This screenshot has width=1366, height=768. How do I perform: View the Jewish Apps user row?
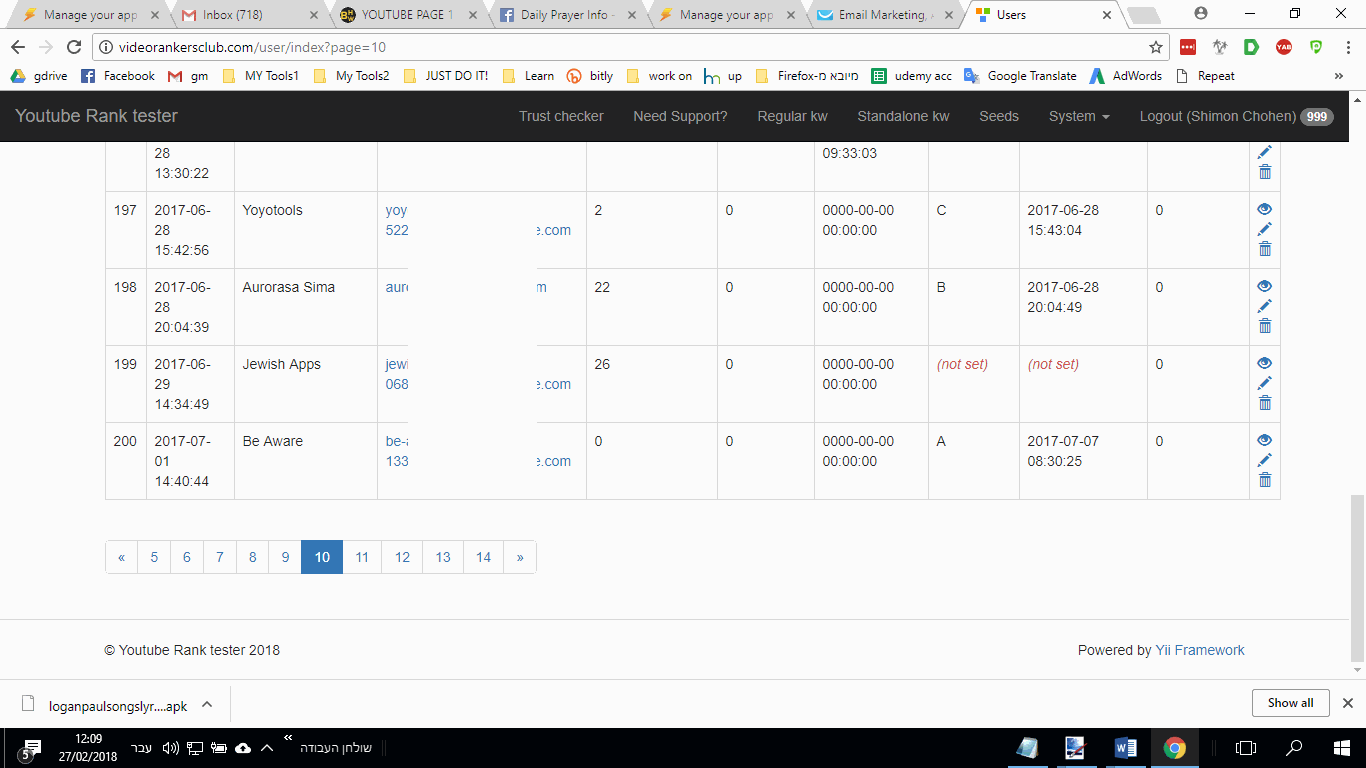(1264, 364)
